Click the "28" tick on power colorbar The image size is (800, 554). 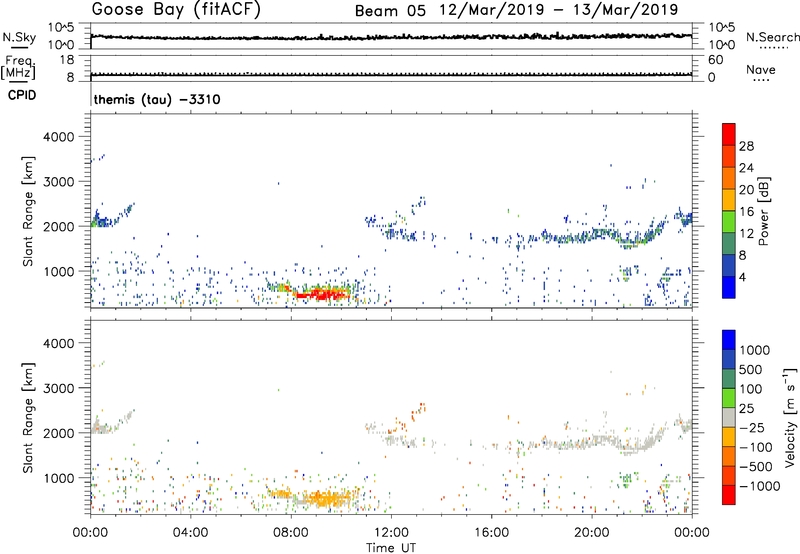[746, 146]
